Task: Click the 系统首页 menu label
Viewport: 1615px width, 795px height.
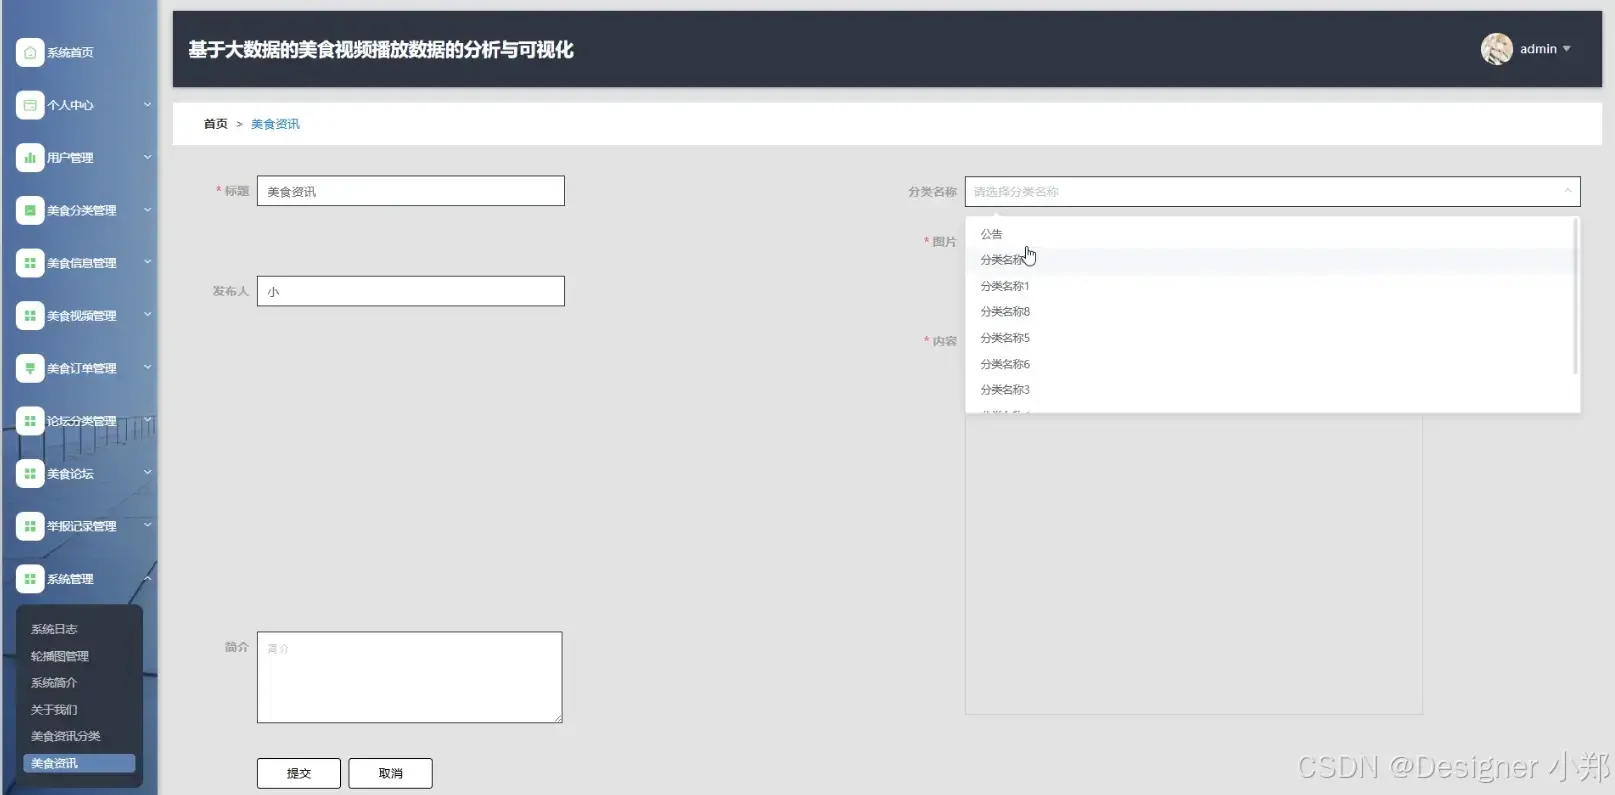Action: 70,52
